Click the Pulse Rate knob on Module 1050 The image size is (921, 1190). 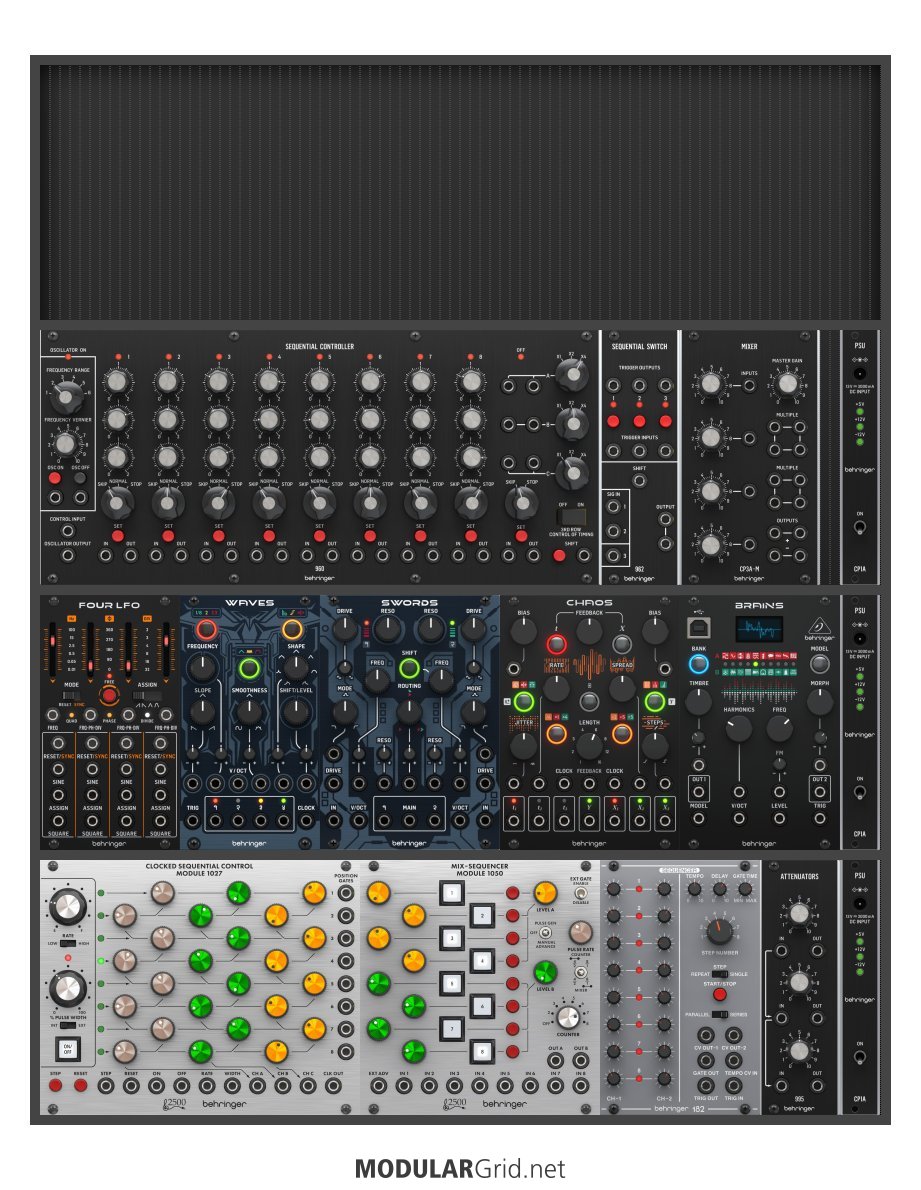coord(580,932)
